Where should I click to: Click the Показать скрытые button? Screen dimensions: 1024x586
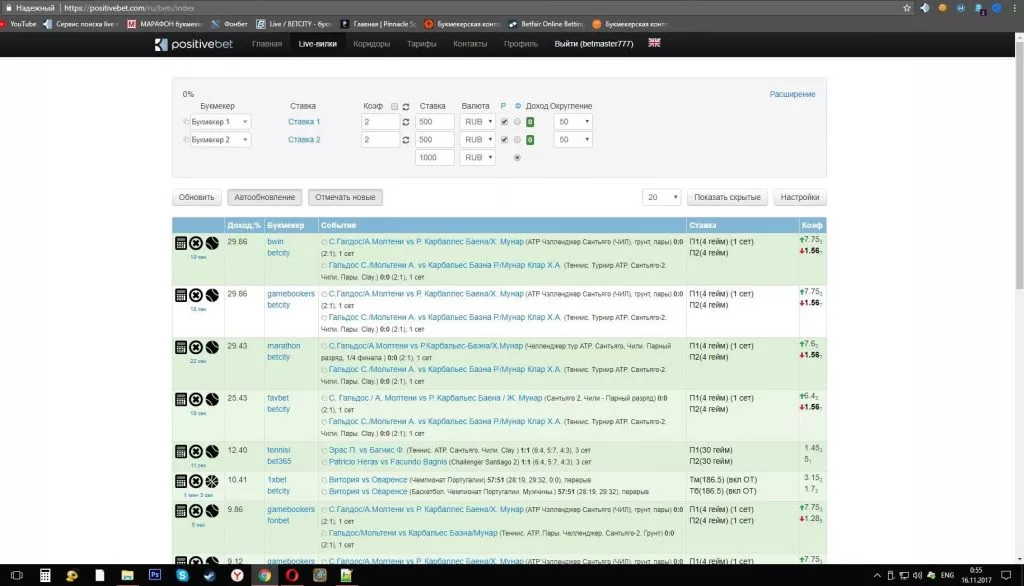(x=727, y=198)
